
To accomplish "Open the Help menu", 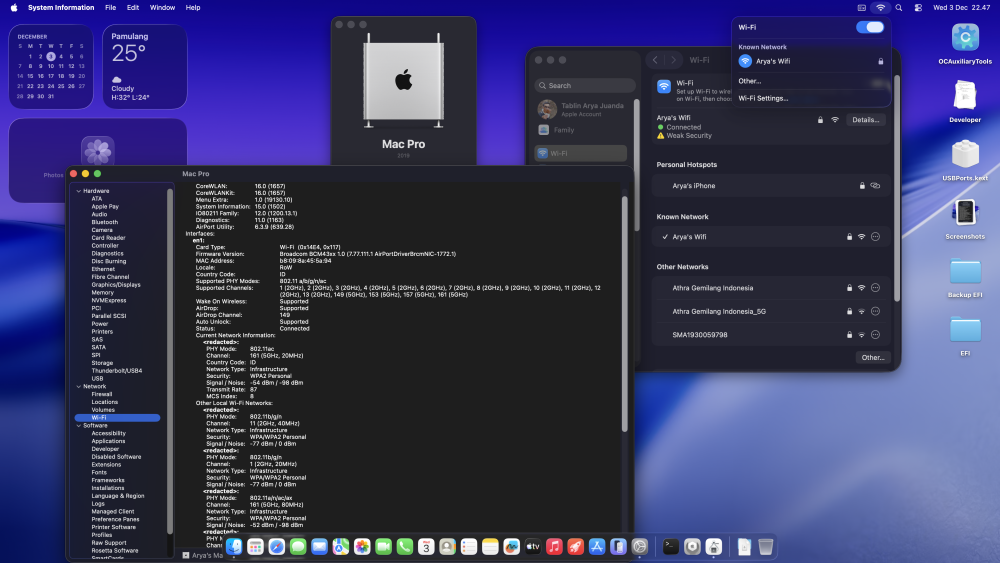I will click(x=193, y=8).
